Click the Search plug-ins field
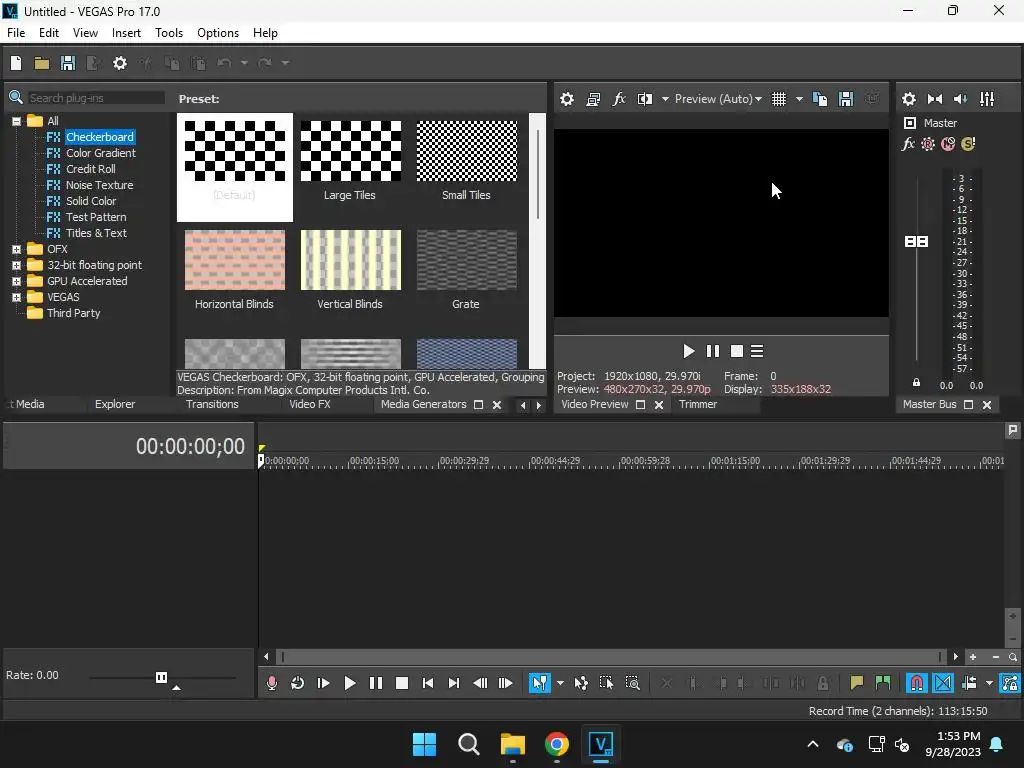 [96, 98]
